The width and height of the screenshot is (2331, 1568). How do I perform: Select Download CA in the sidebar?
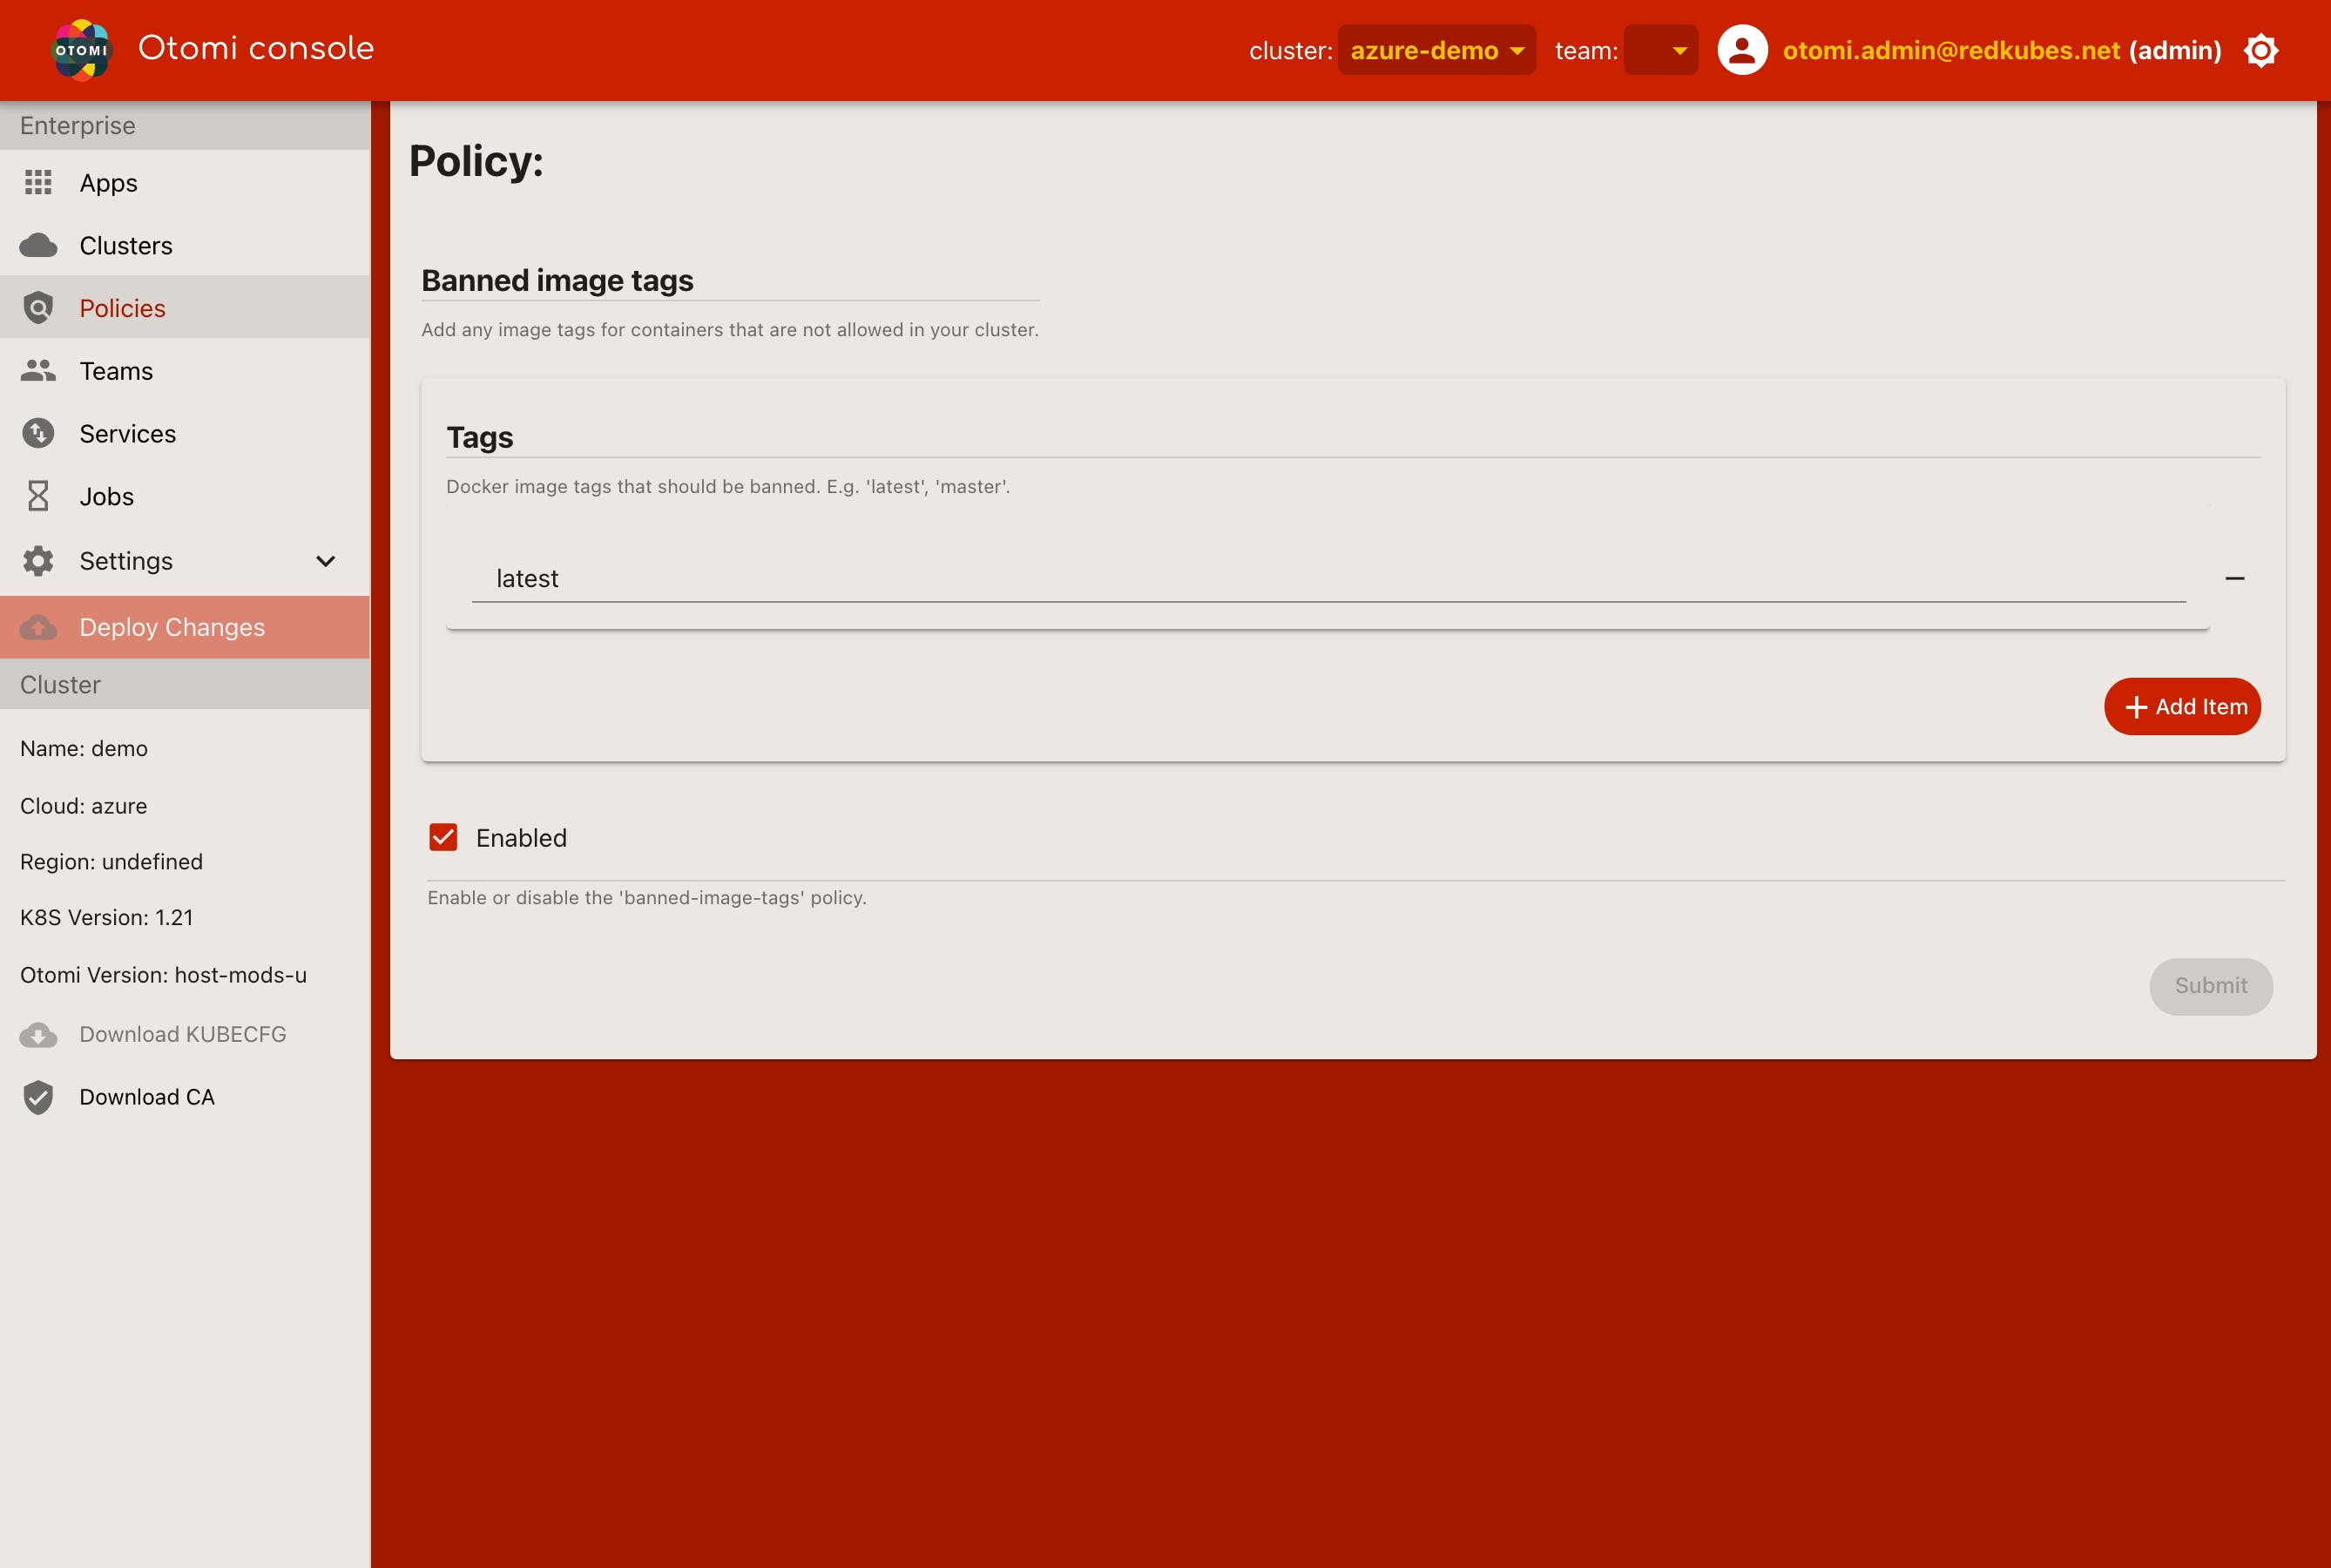tap(146, 1097)
